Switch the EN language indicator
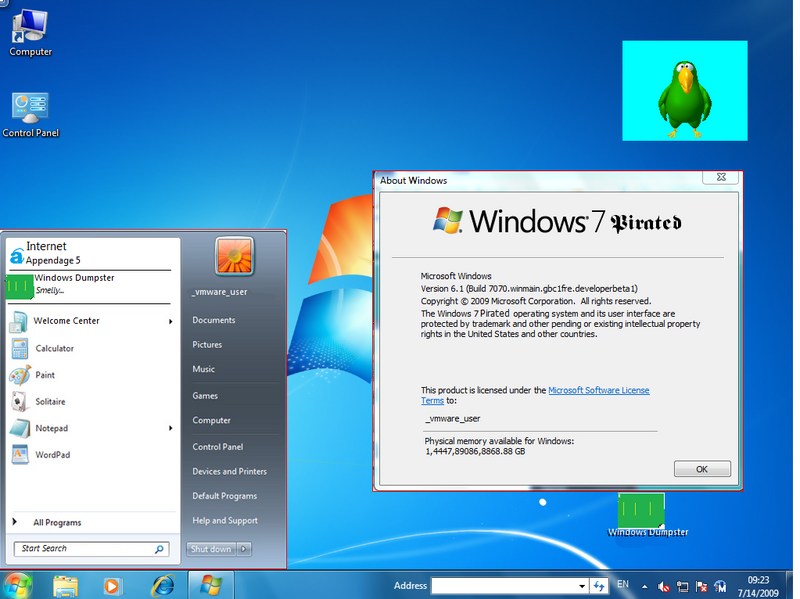 tap(622, 584)
